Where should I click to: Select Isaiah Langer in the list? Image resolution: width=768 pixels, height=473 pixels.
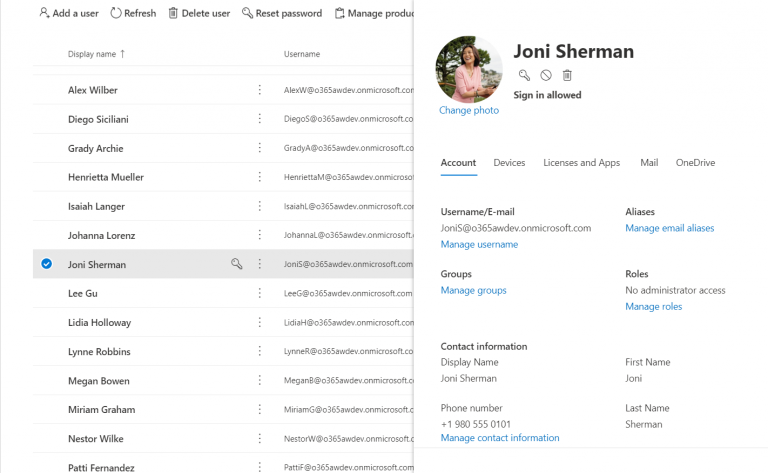(x=96, y=206)
